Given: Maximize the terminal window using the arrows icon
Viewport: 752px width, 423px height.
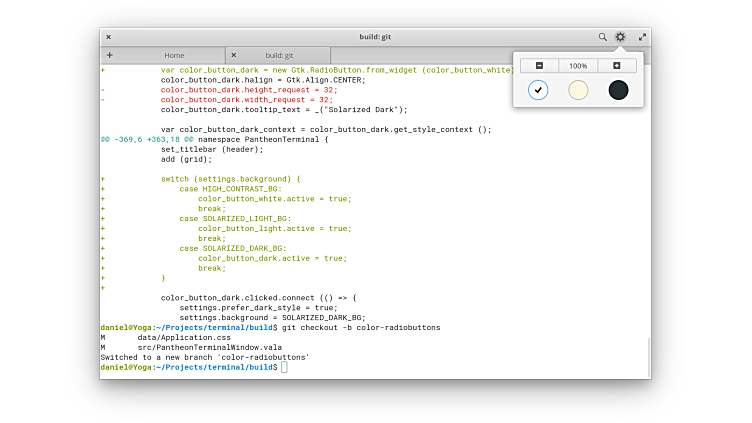Looking at the screenshot, I should pyautogui.click(x=642, y=37).
